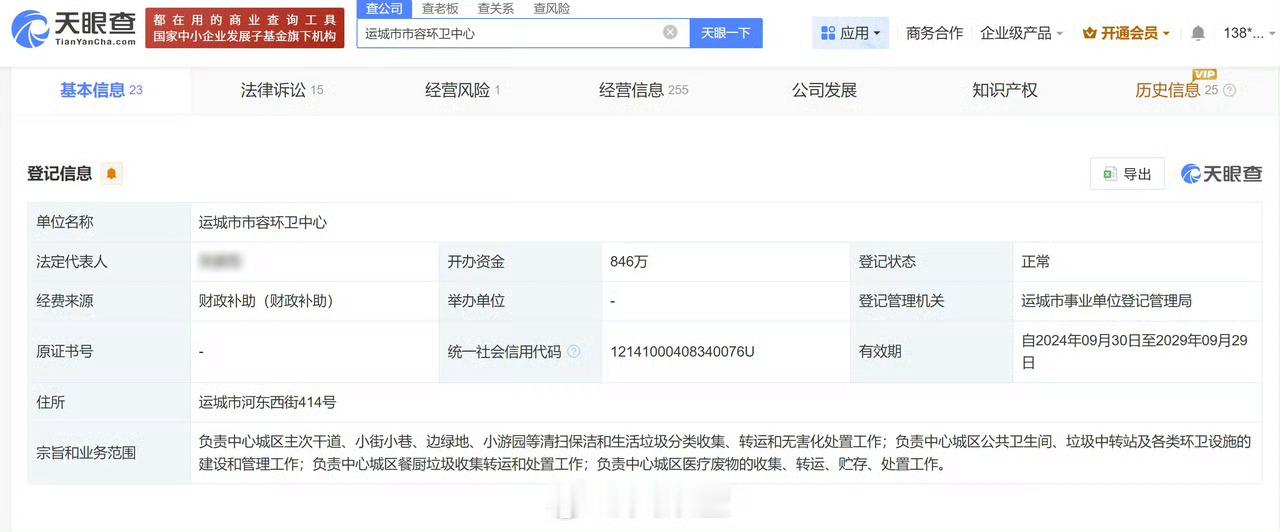Open the 公司发展 tab

824,90
